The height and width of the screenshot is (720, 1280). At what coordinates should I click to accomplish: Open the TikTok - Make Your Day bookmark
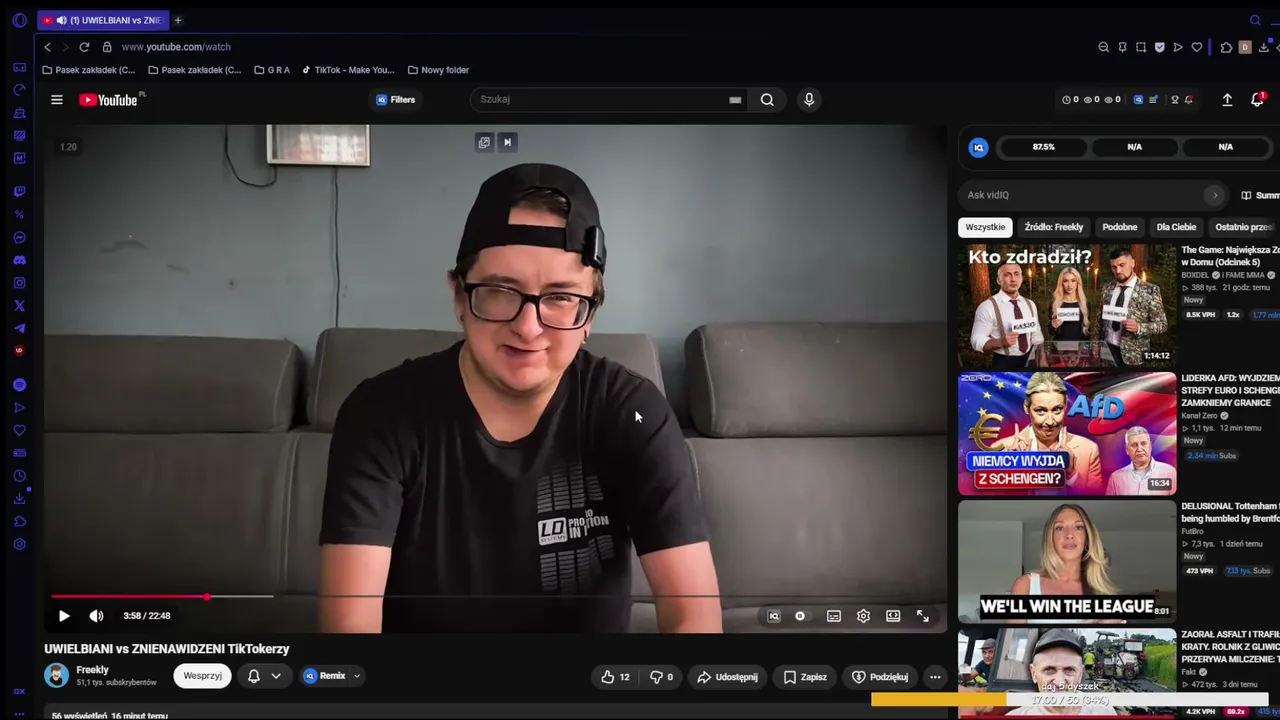coord(348,70)
